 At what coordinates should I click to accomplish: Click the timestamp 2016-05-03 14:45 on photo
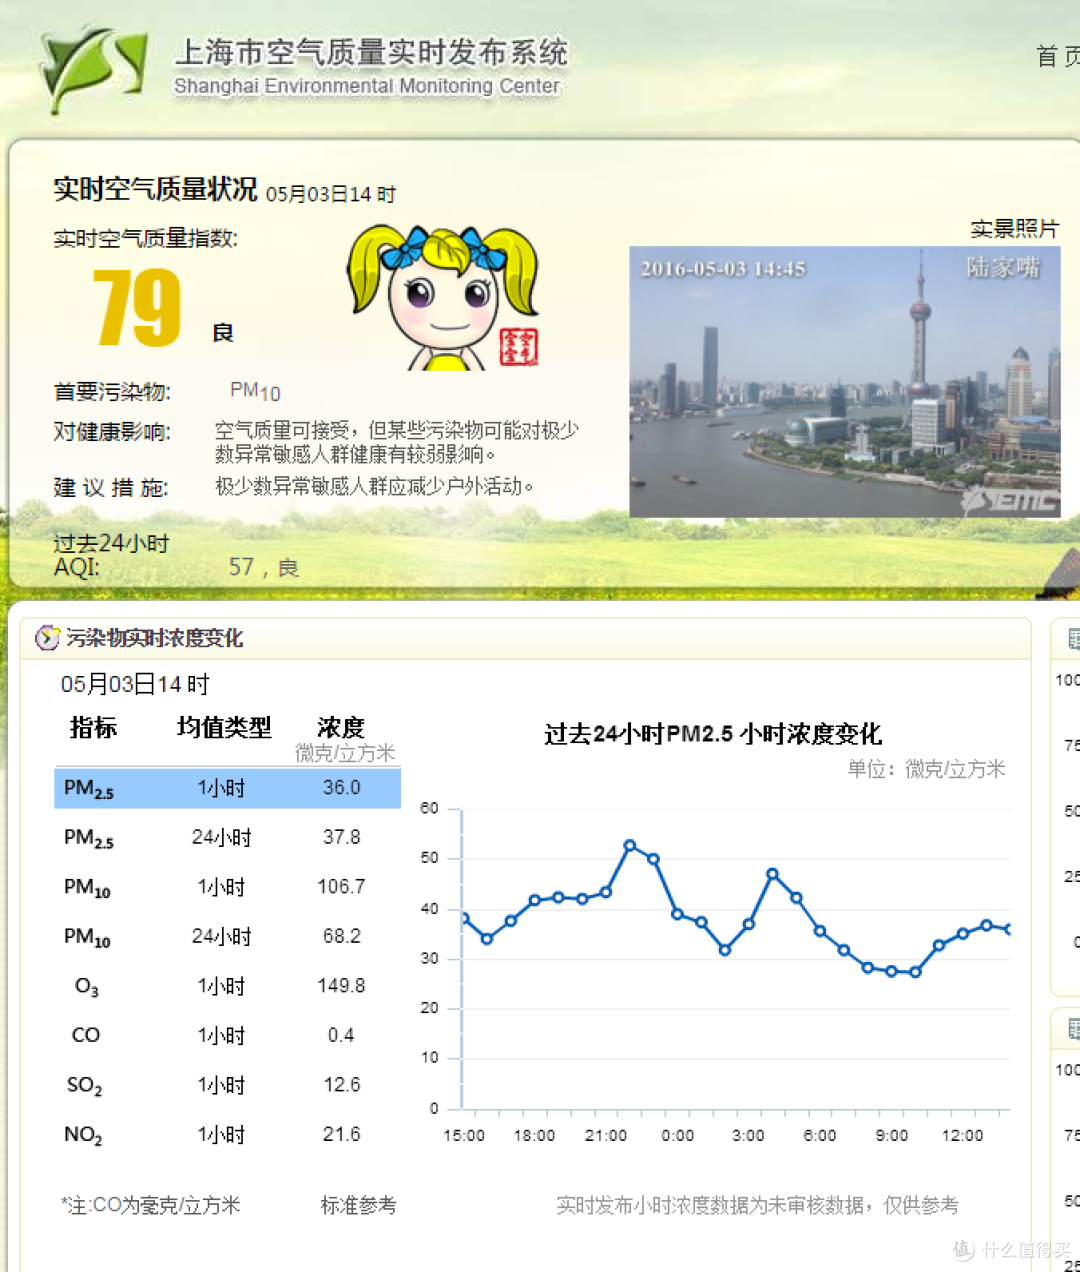click(x=723, y=269)
